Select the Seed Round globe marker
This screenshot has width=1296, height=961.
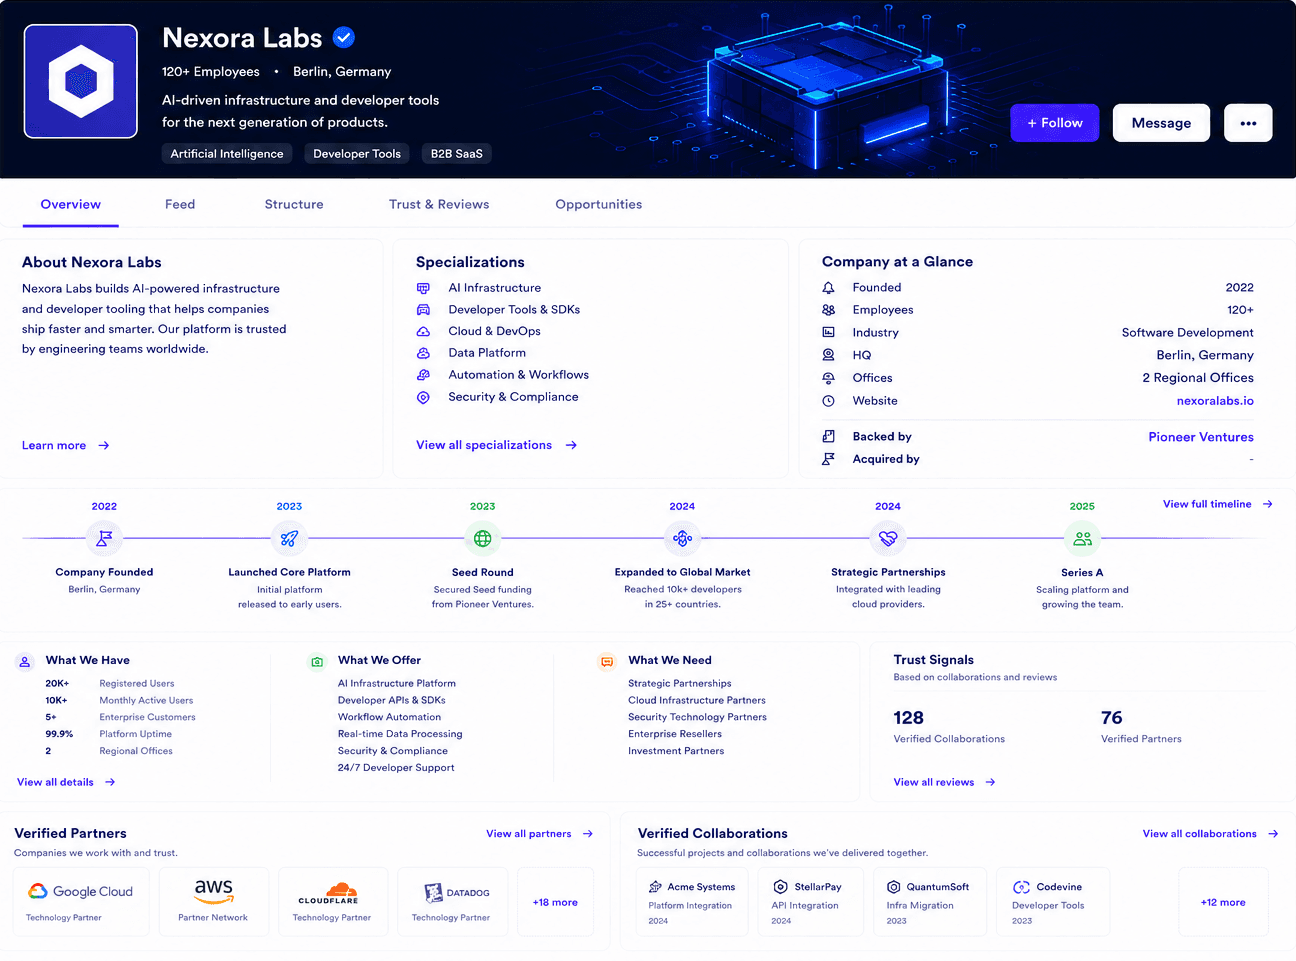pos(483,538)
